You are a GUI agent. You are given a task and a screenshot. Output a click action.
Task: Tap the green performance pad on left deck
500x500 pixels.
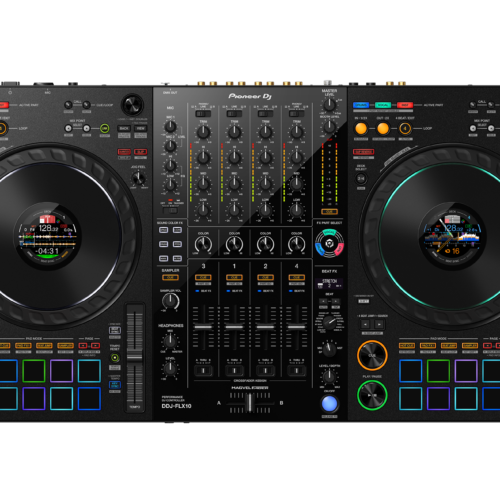point(34,371)
